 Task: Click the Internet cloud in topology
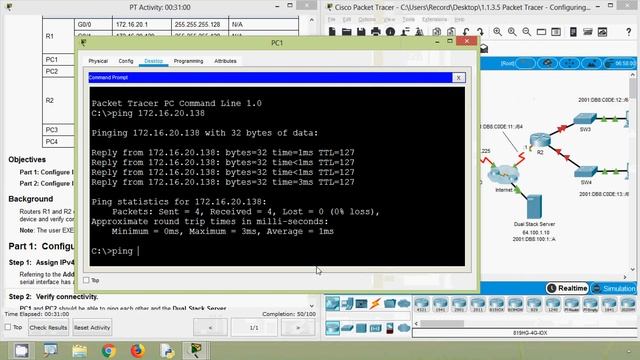click(503, 175)
